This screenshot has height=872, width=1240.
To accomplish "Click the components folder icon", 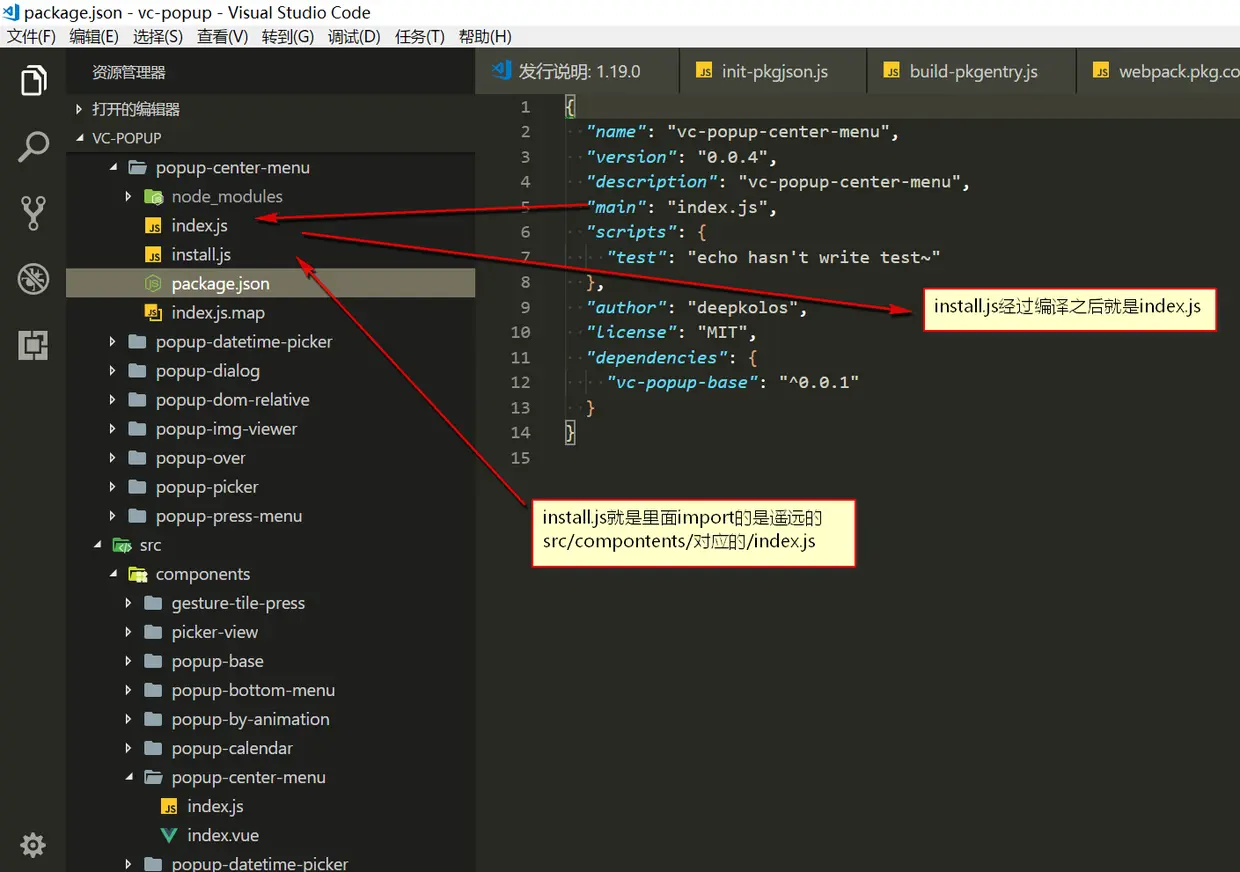I will click(138, 574).
